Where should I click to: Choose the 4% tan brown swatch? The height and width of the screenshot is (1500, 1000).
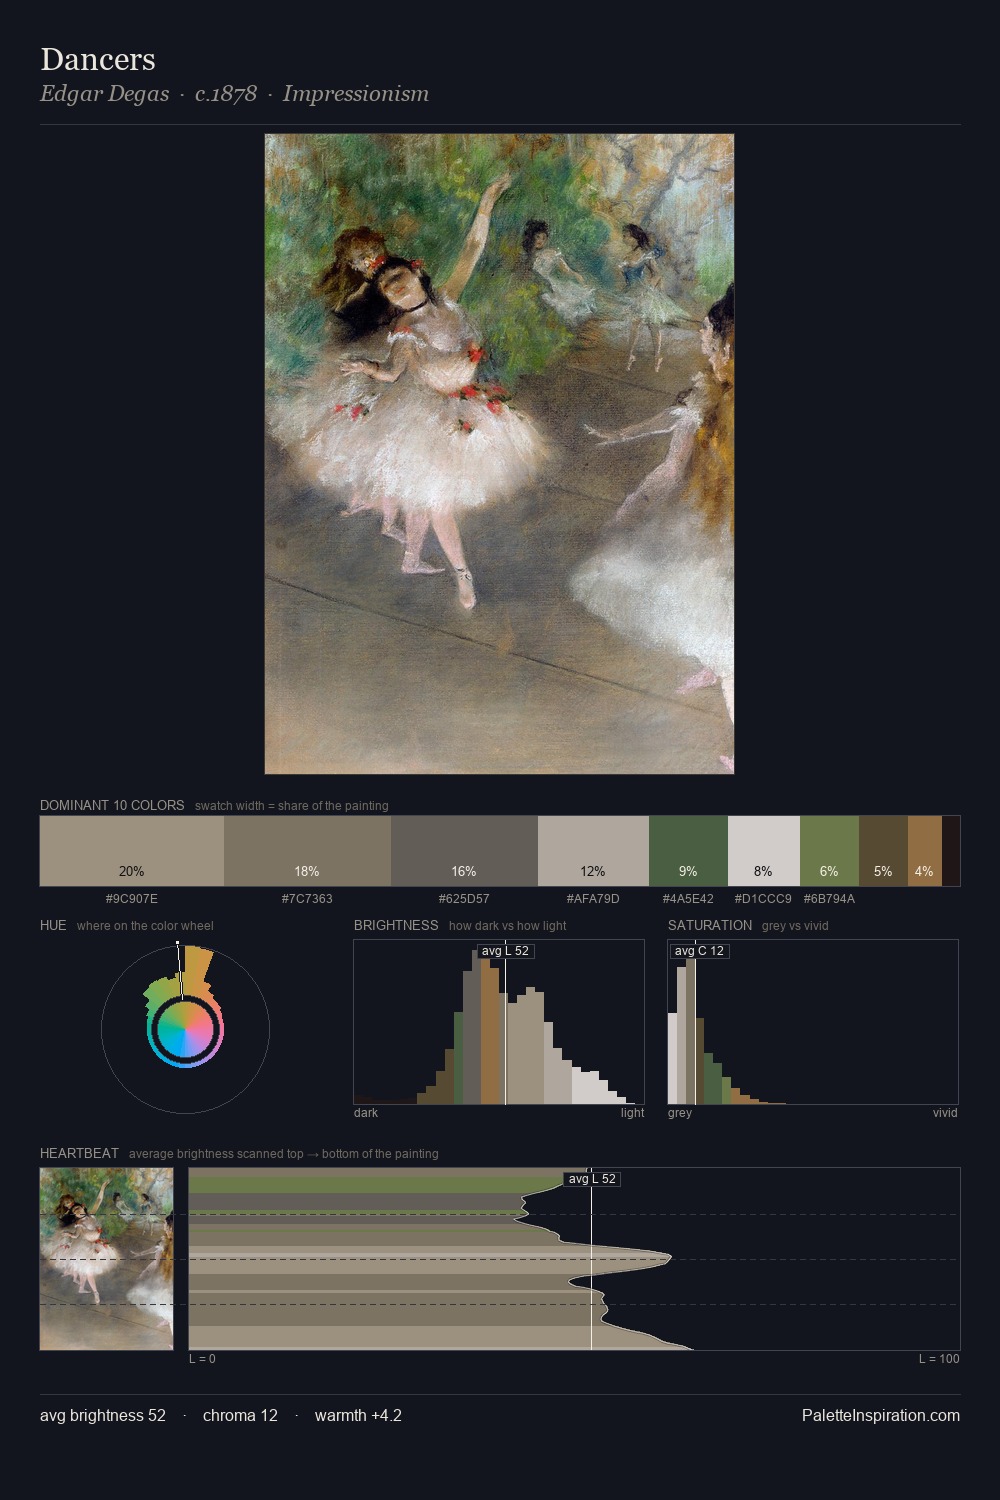pos(925,851)
